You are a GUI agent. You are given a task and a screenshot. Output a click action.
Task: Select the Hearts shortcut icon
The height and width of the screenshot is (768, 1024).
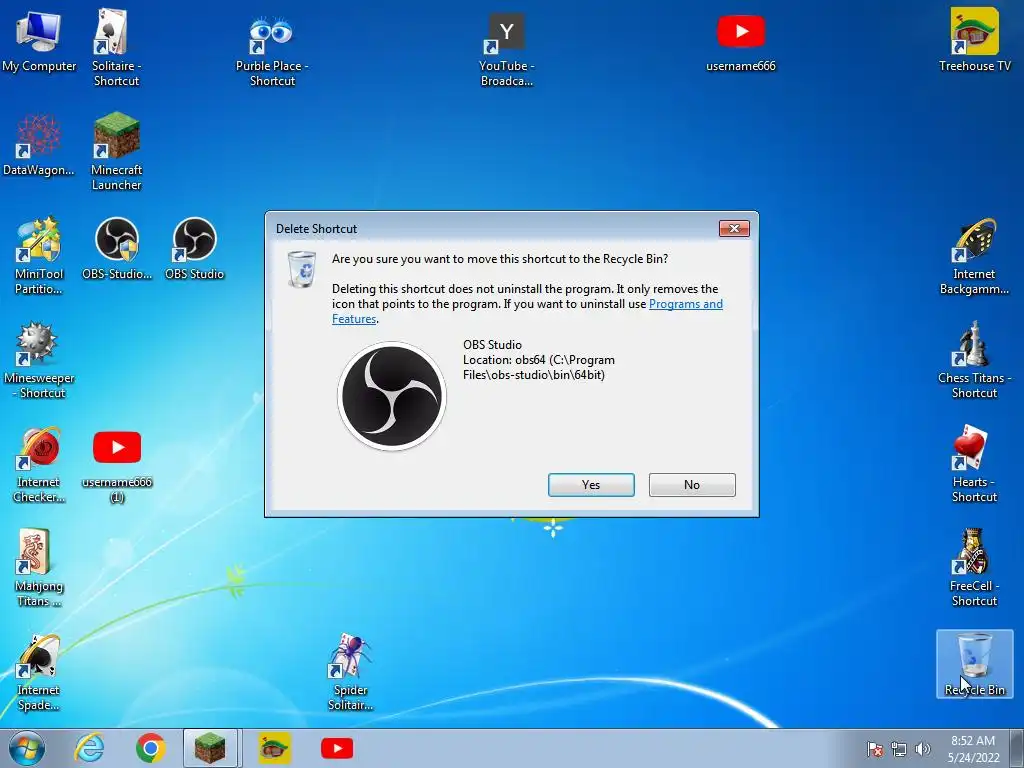pyautogui.click(x=974, y=465)
